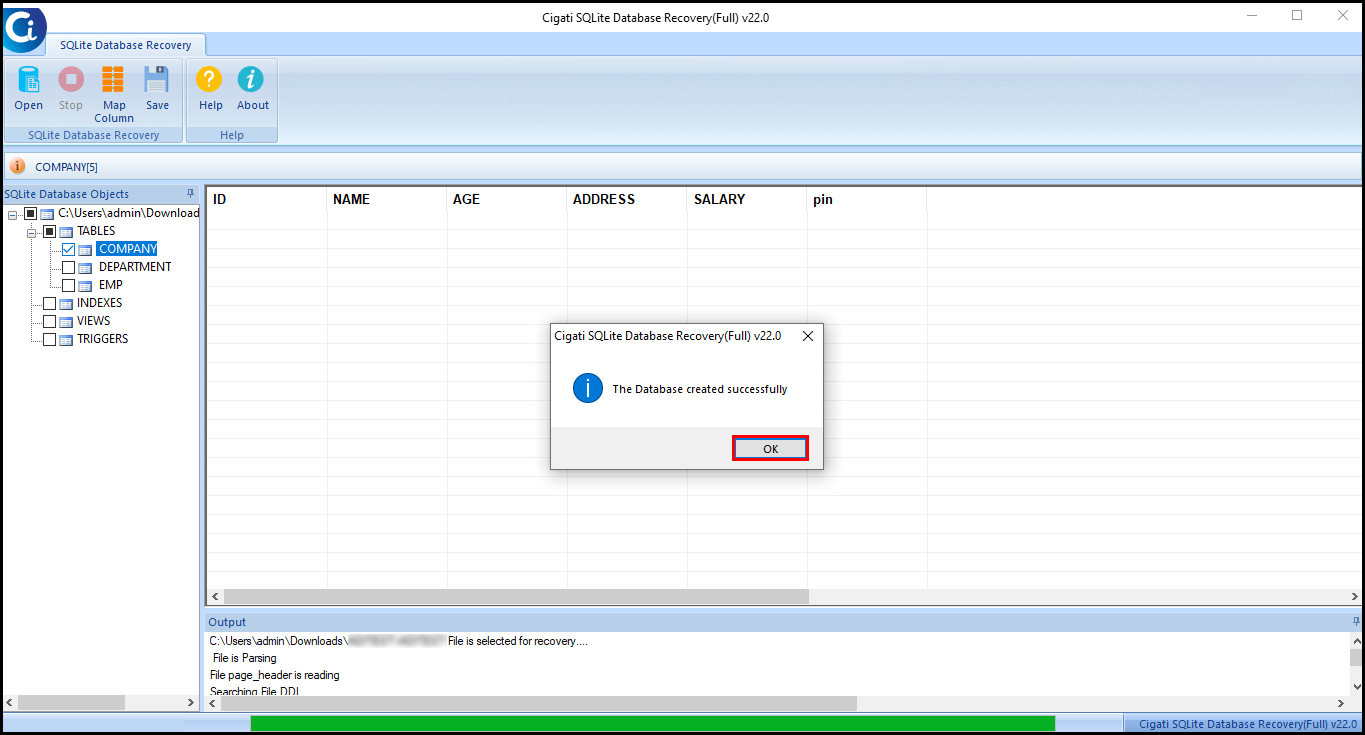Click the AGE column header
The width and height of the screenshot is (1365, 735).
(507, 199)
